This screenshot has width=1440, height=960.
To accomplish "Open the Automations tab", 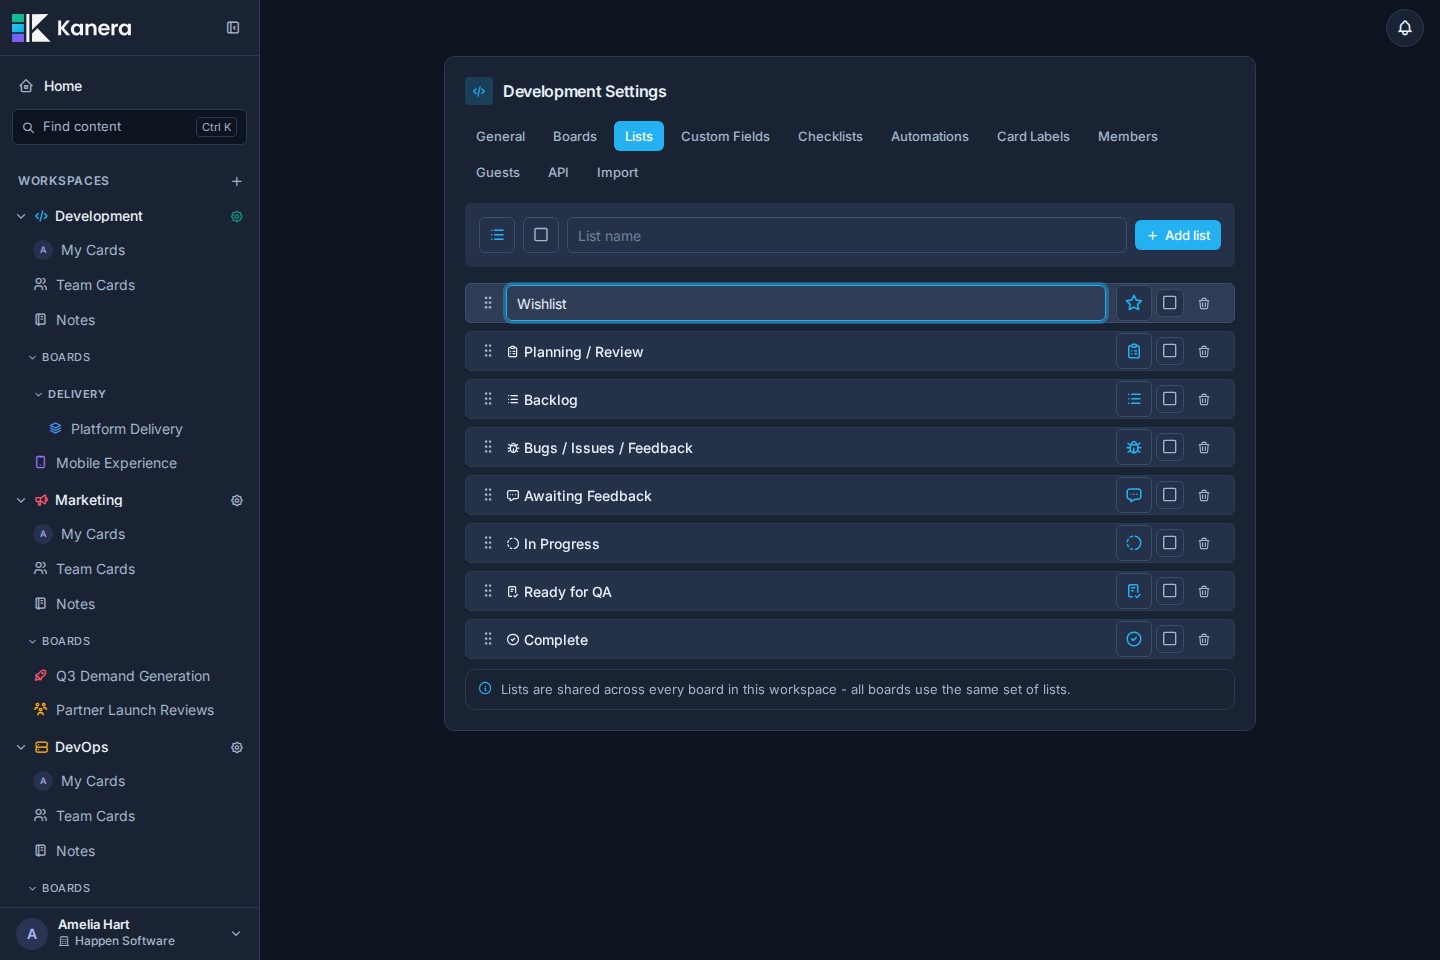I will (x=929, y=136).
